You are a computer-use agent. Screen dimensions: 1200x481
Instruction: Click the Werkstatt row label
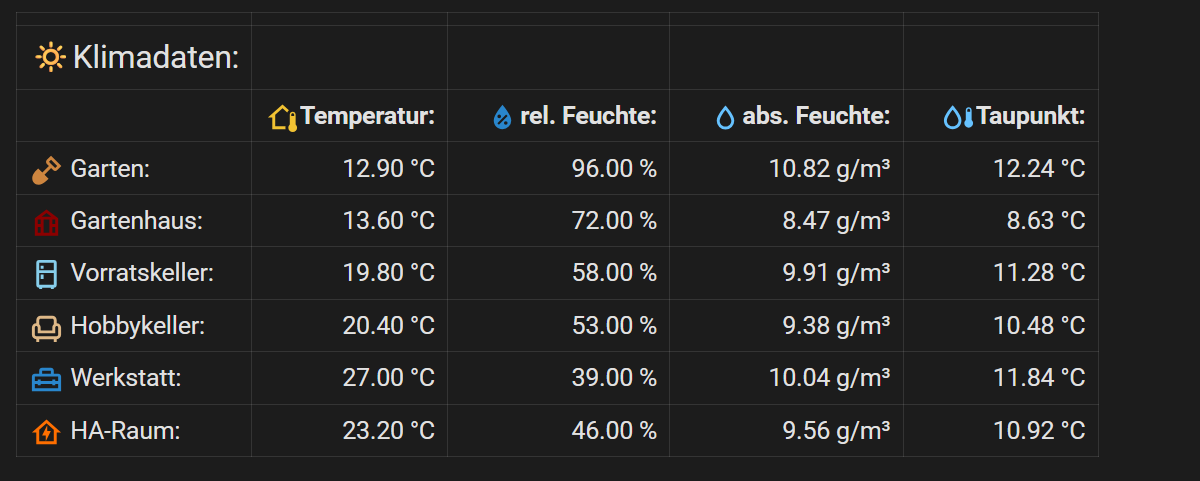(x=125, y=379)
